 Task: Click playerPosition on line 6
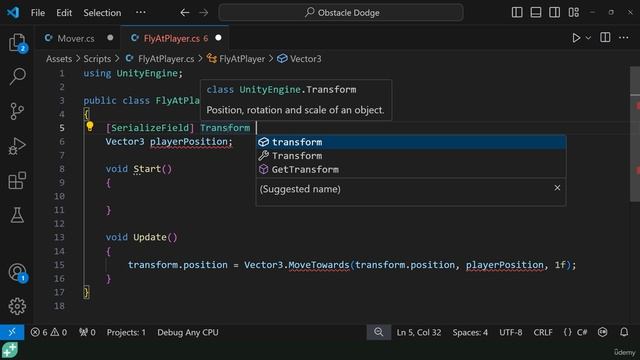[x=188, y=142]
